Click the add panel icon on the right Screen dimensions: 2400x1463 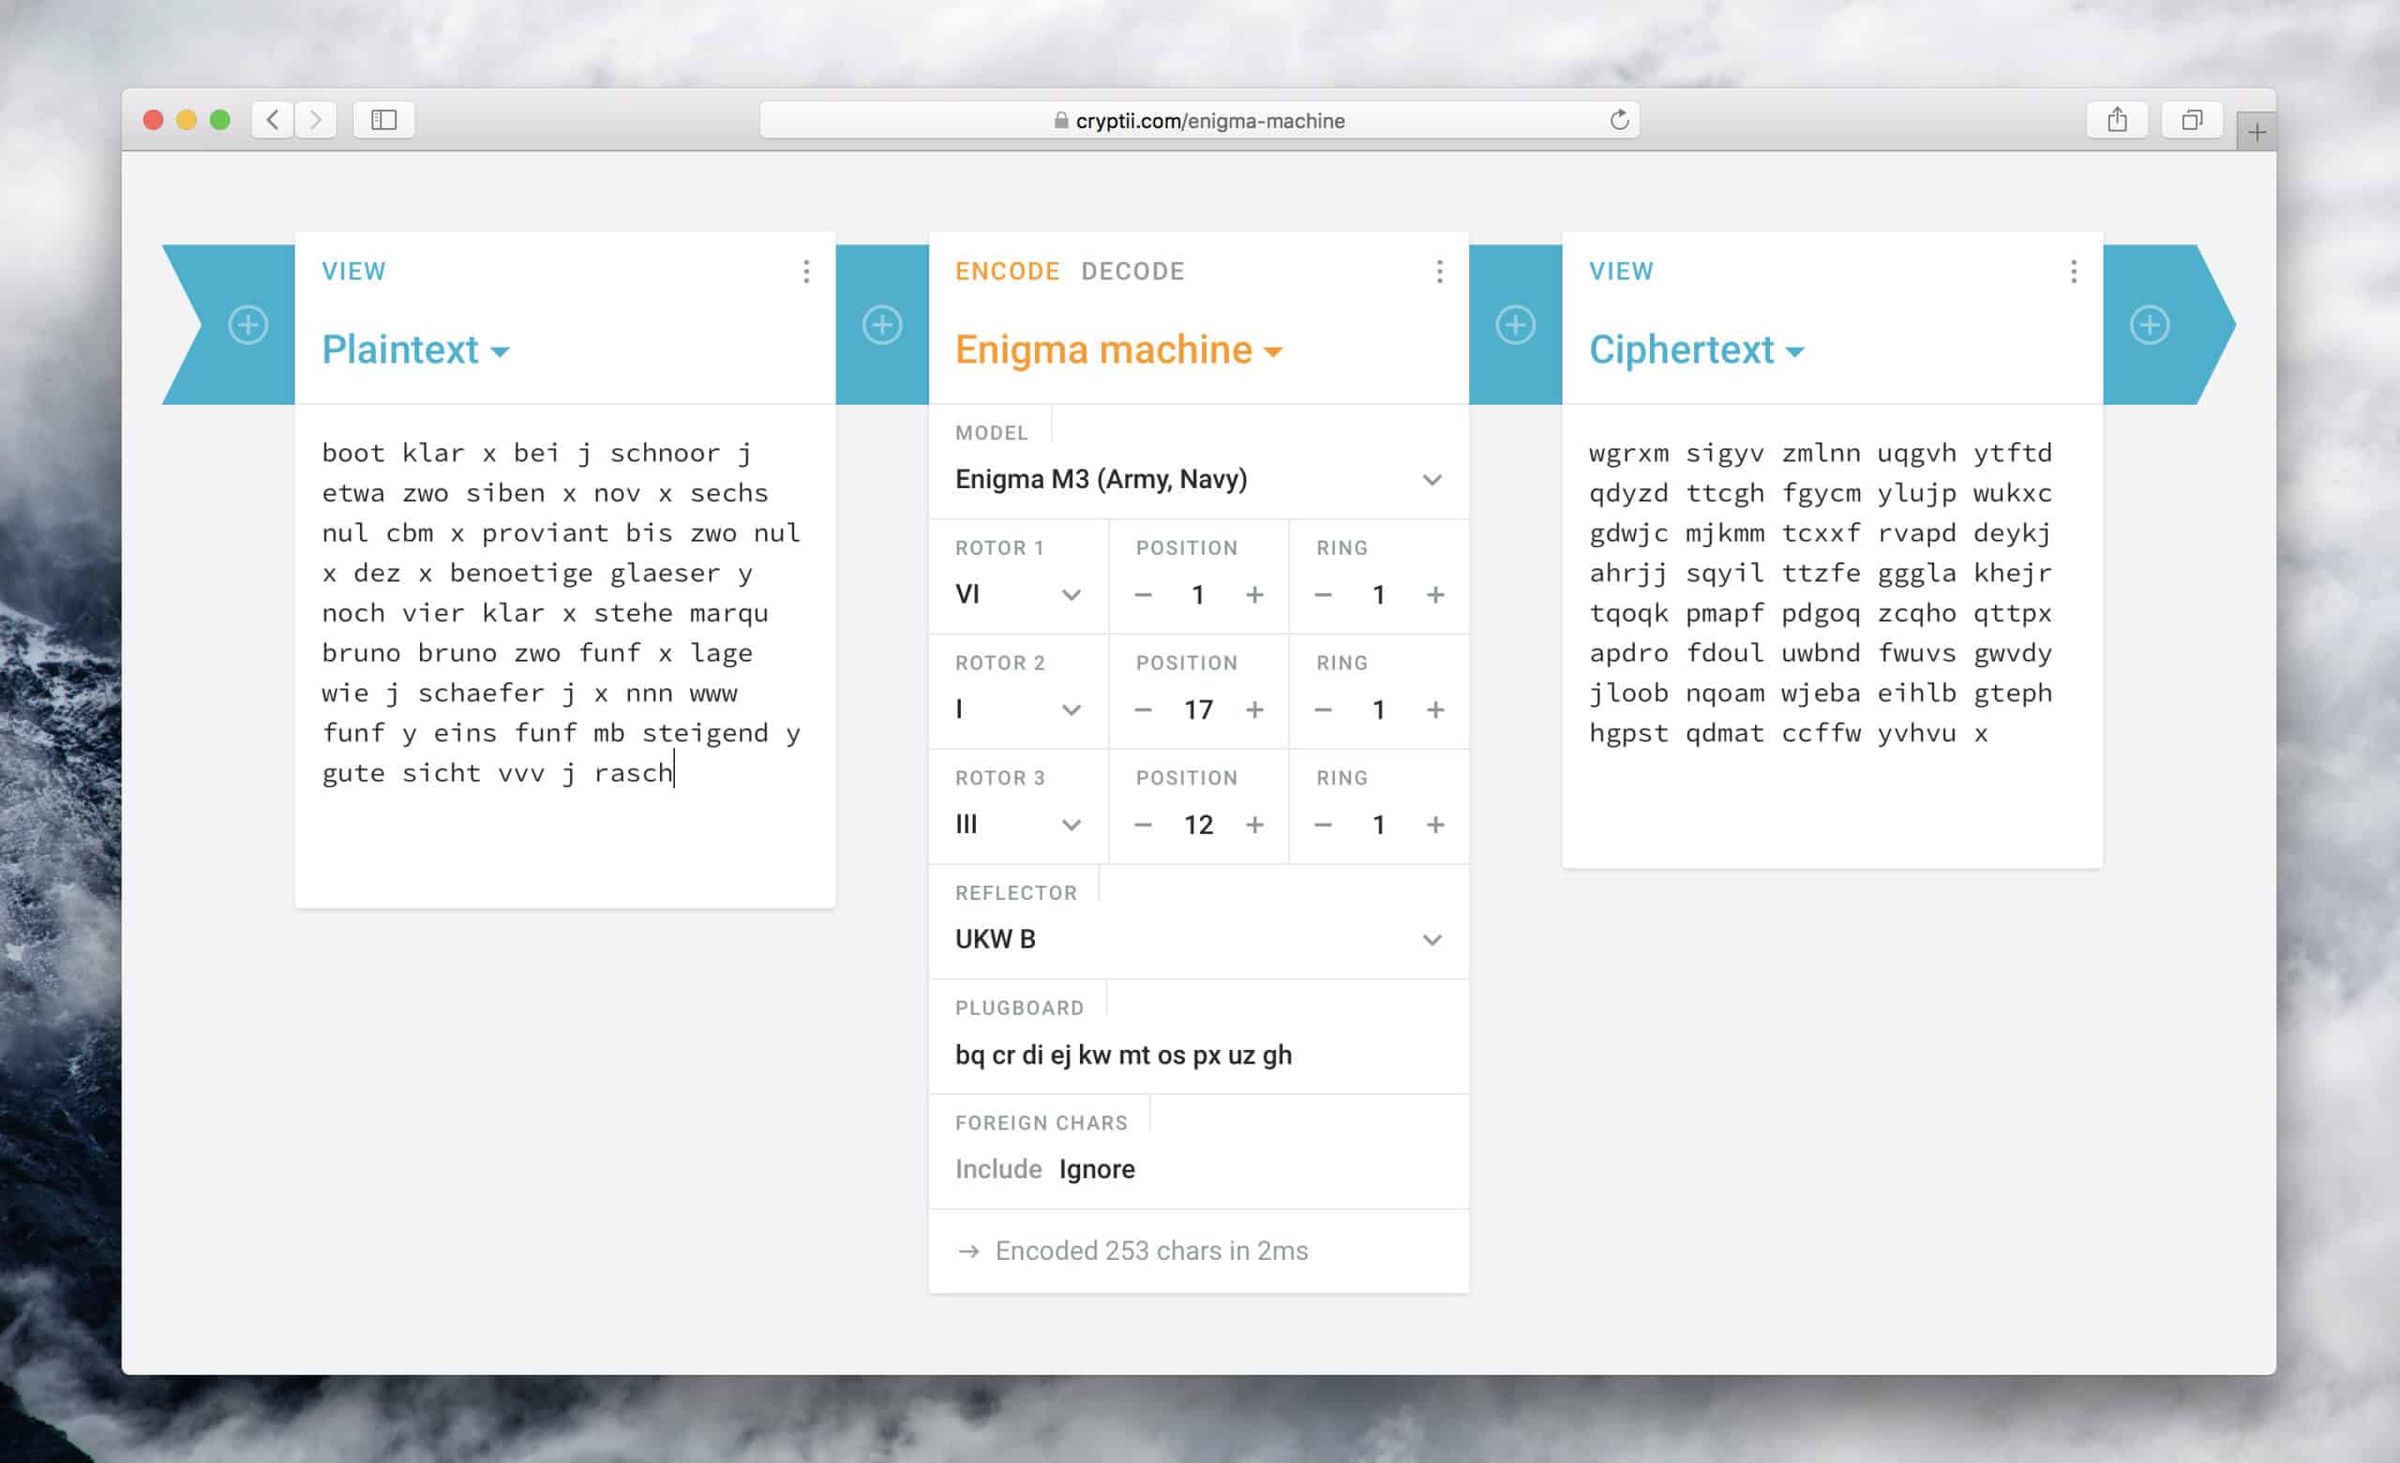pyautogui.click(x=2150, y=324)
